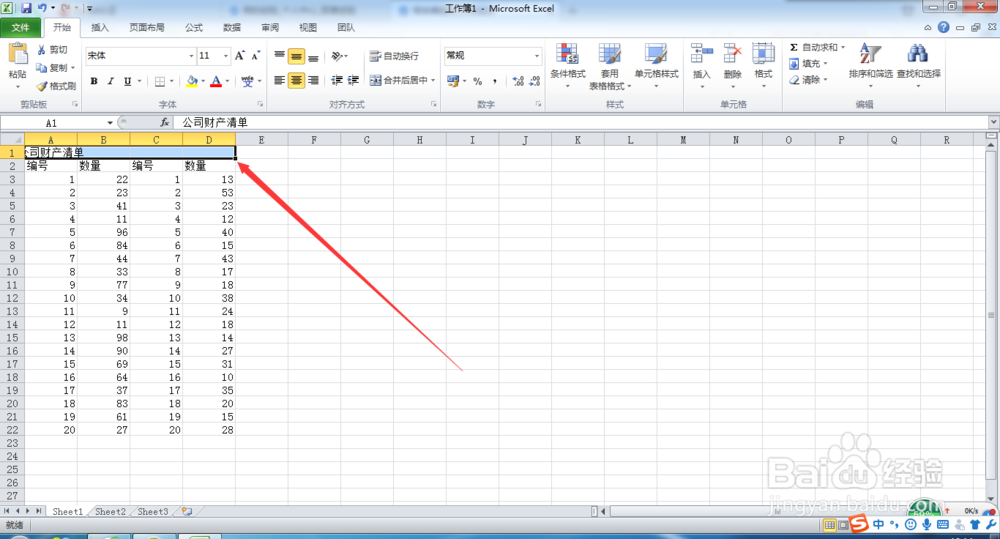
Task: Click decrease decimal icon
Action: tap(534, 81)
